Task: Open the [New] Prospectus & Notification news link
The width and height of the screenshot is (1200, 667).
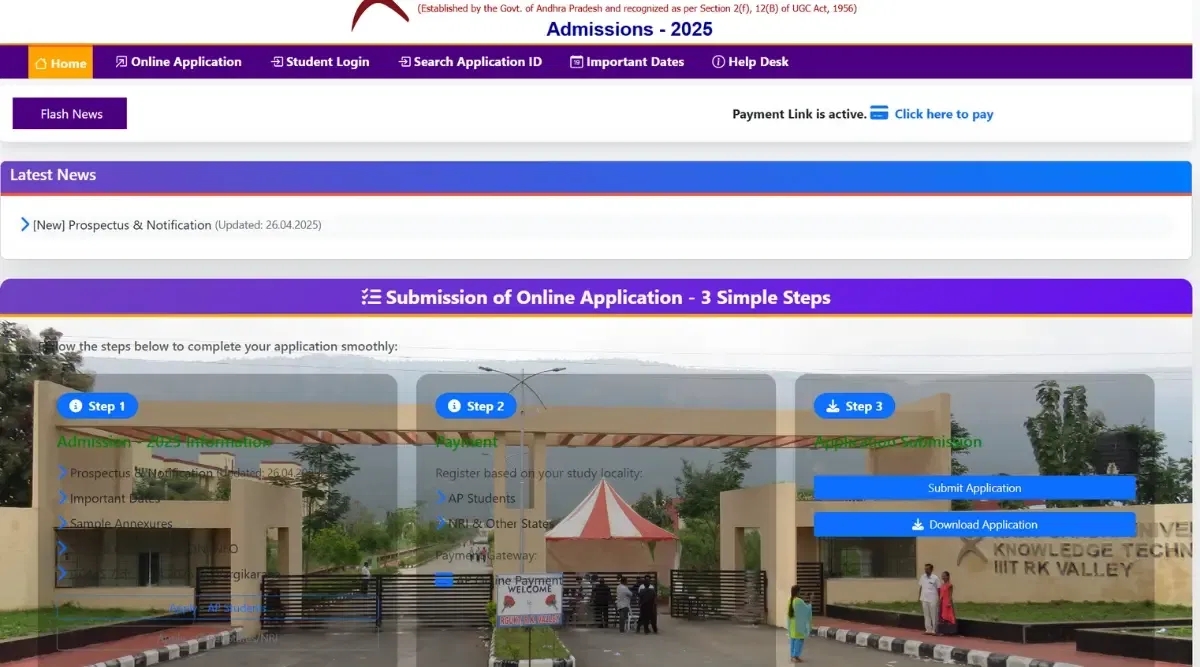Action: coord(122,225)
